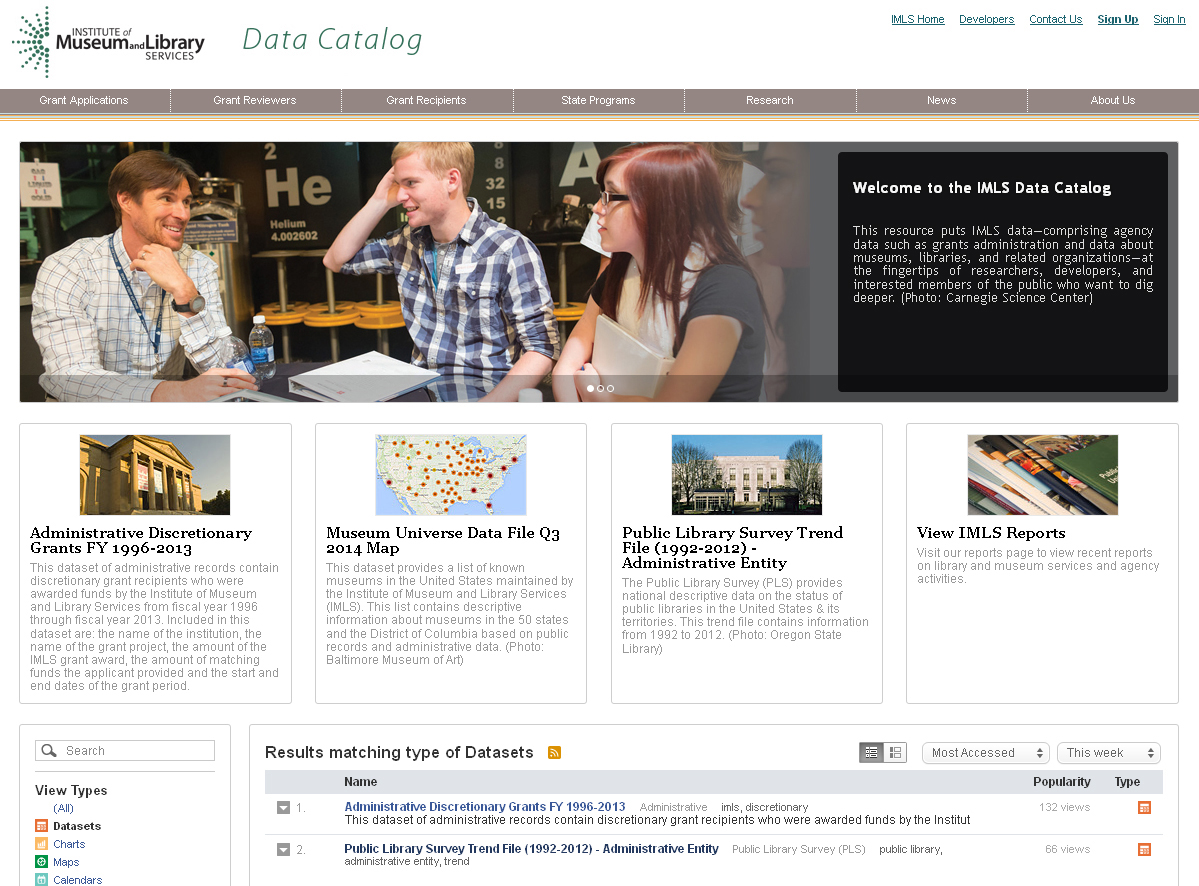Click the Sign In link
Image resolution: width=1199 pixels, height=886 pixels.
tap(1169, 19)
